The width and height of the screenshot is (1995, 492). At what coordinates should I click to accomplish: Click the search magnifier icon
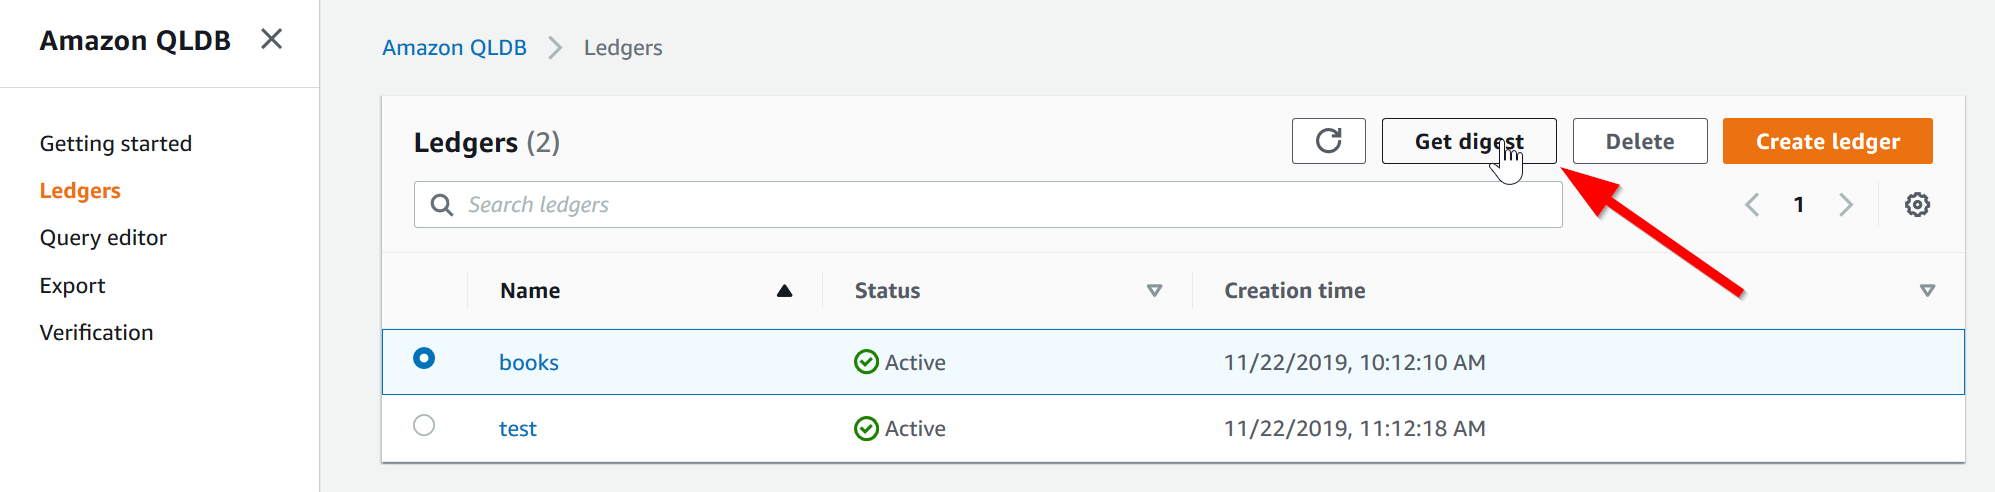[441, 205]
